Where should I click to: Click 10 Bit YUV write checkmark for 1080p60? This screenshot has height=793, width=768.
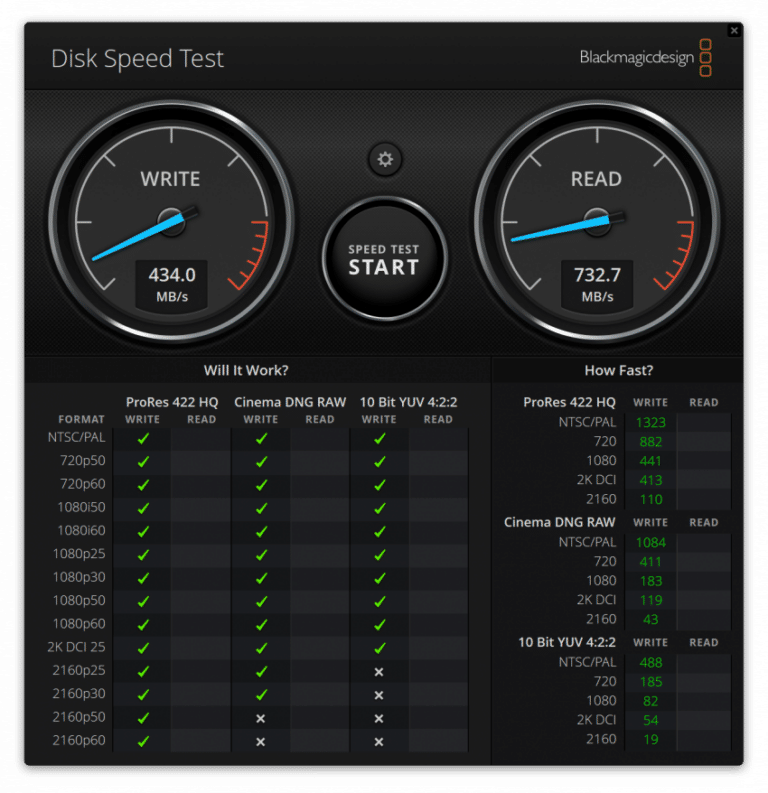[x=380, y=625]
